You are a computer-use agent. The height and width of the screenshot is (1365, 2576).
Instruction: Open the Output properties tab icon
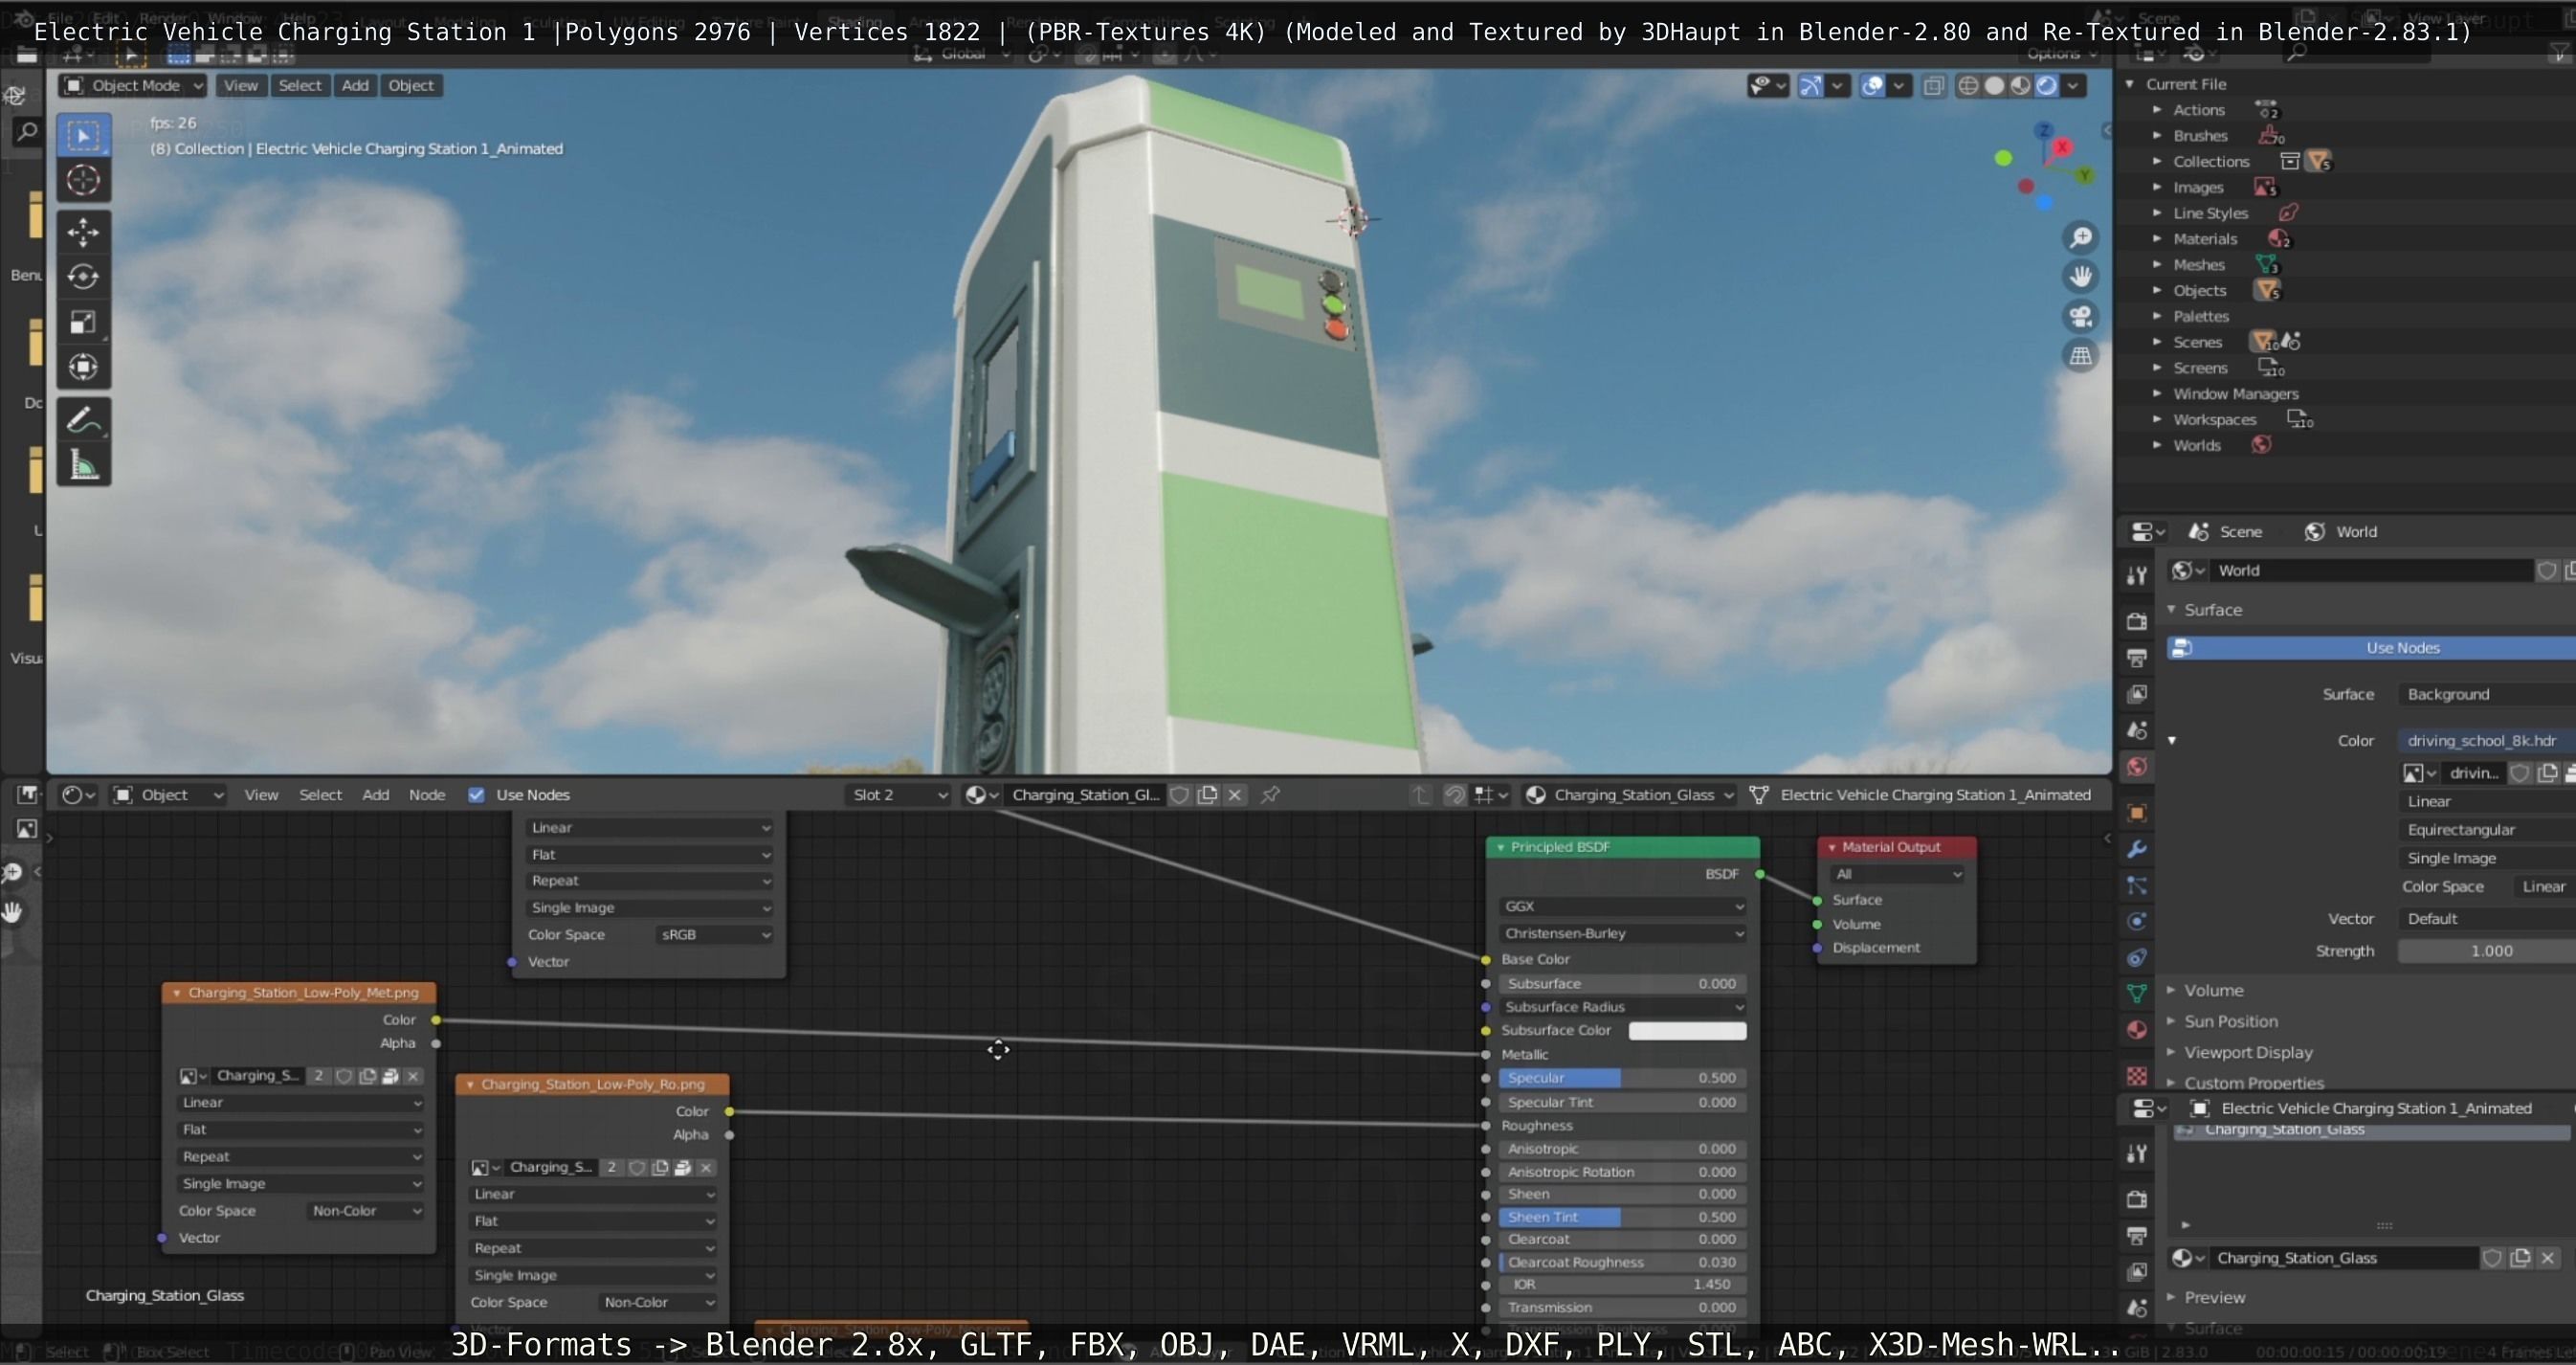pos(2137,658)
